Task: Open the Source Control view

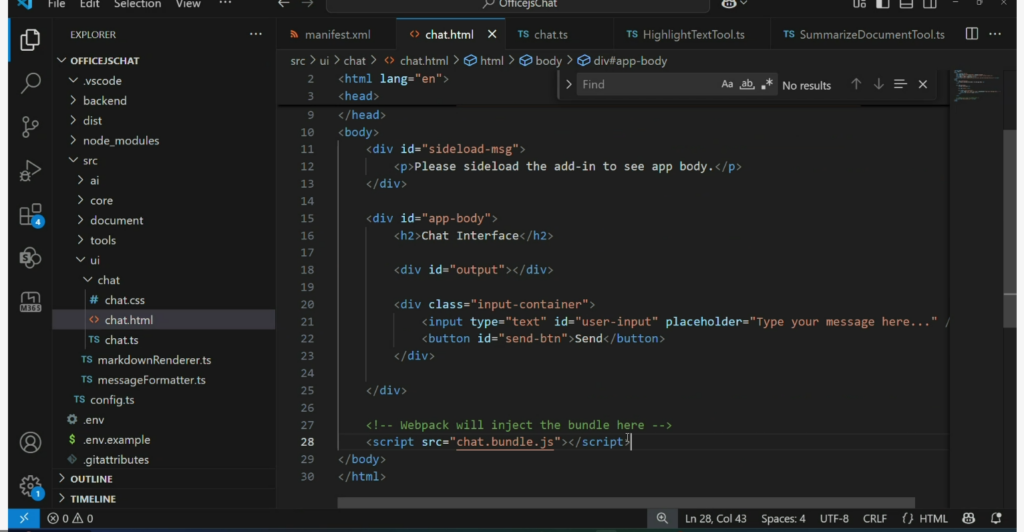Action: tap(30, 127)
